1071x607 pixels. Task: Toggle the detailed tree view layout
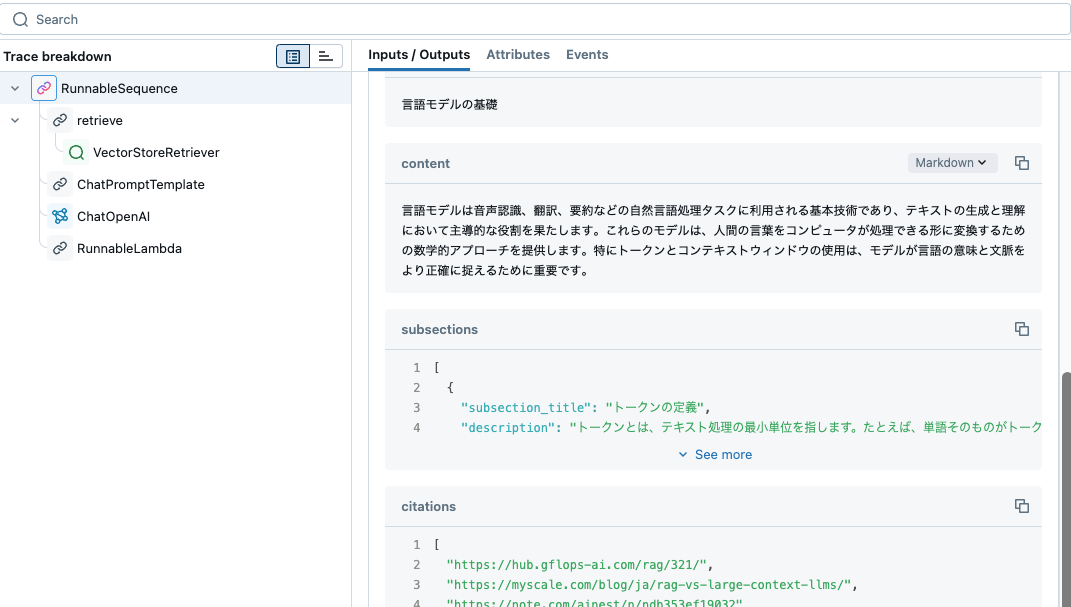291,56
